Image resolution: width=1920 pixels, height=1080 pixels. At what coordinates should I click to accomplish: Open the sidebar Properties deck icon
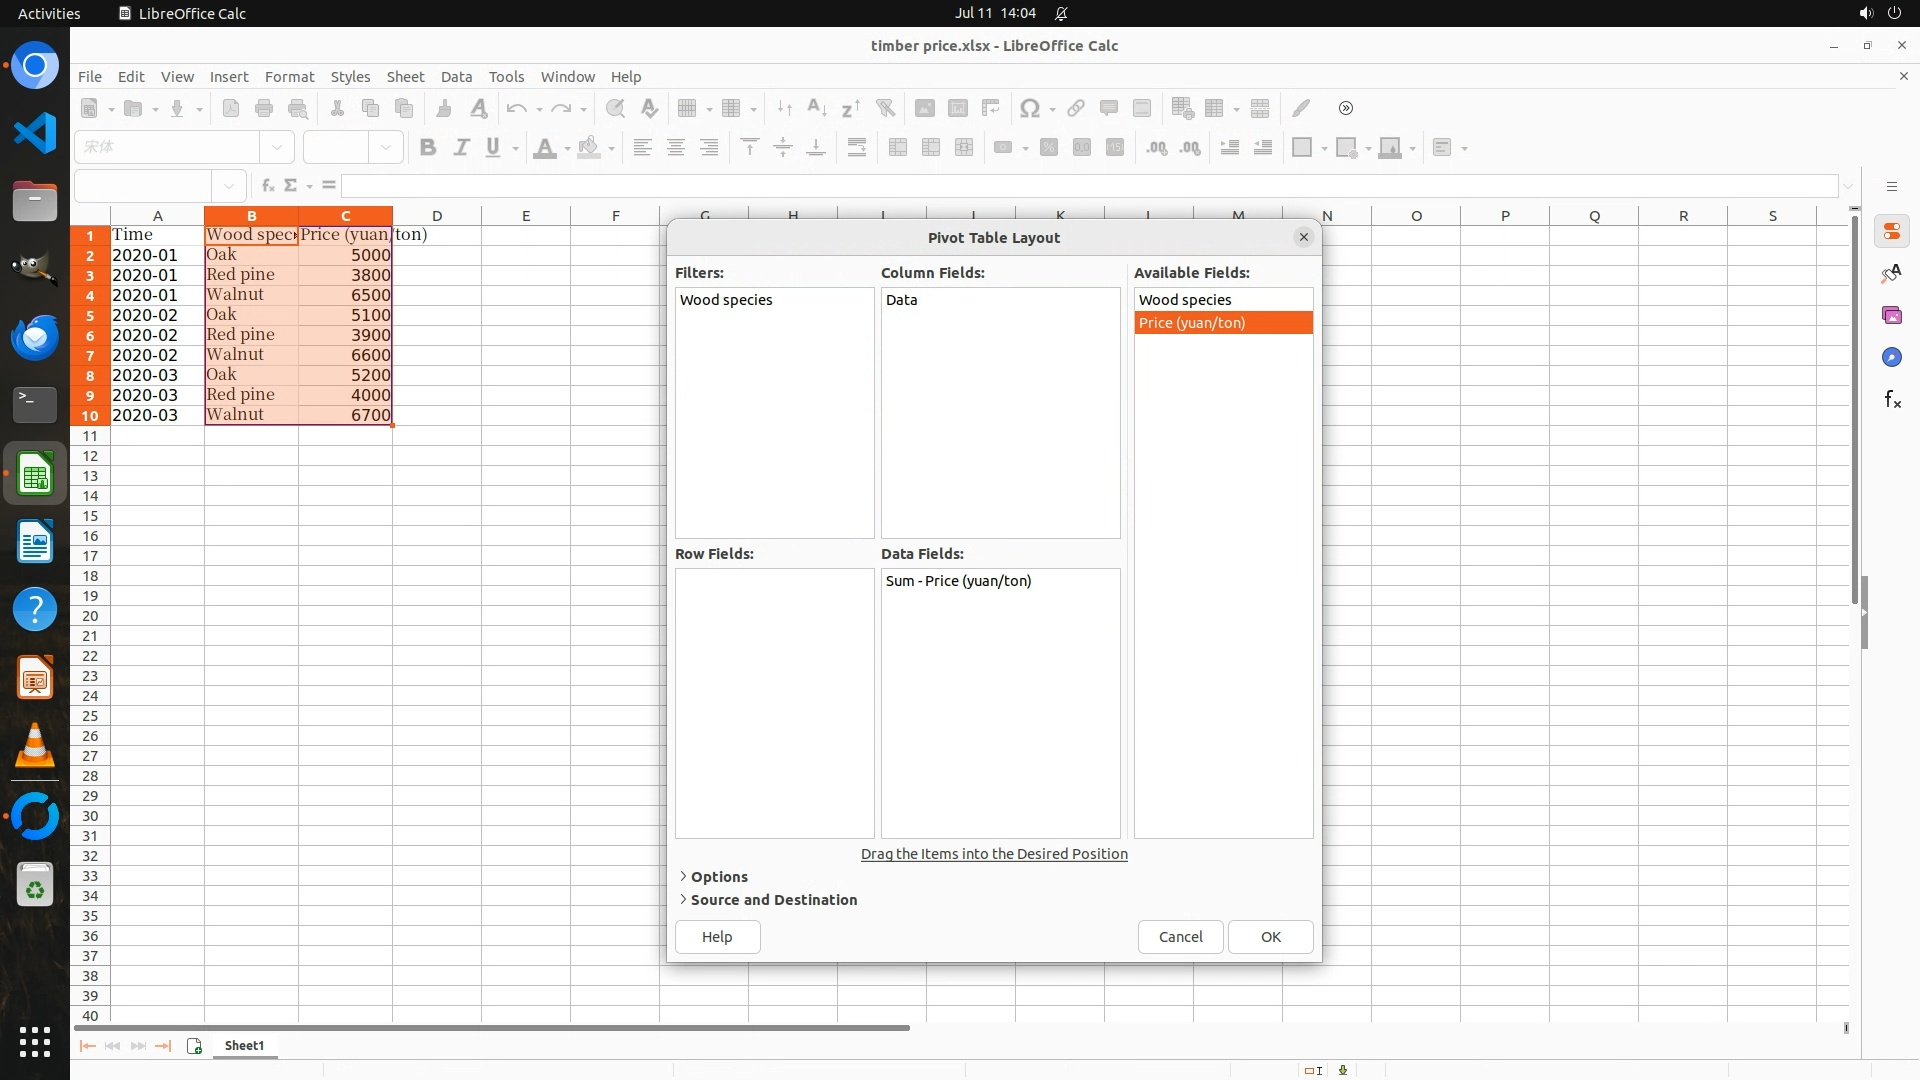point(1891,232)
